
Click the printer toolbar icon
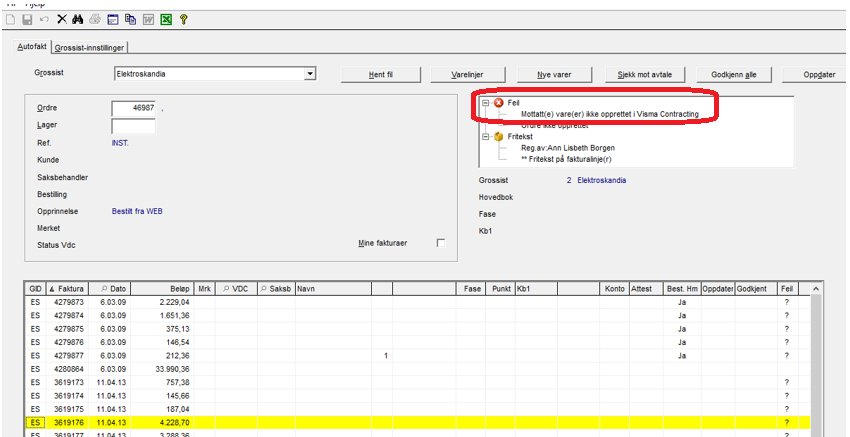[95, 20]
